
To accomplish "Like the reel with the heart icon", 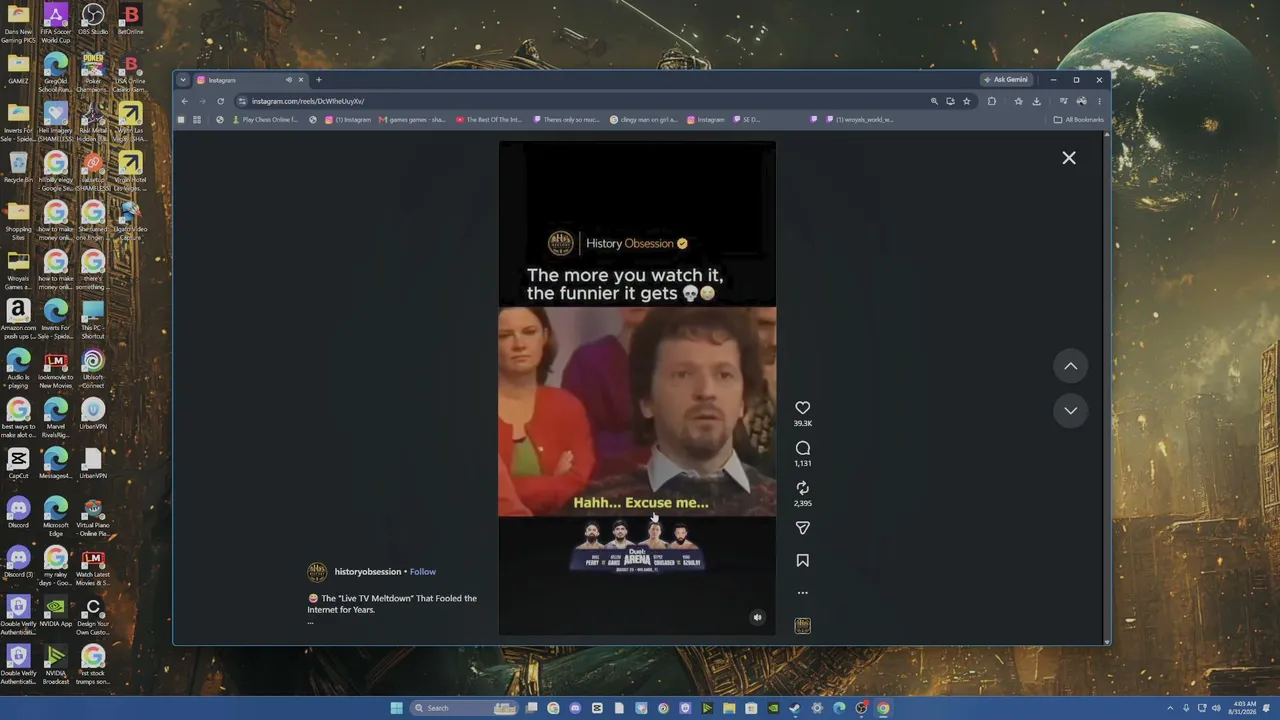I will coord(802,408).
